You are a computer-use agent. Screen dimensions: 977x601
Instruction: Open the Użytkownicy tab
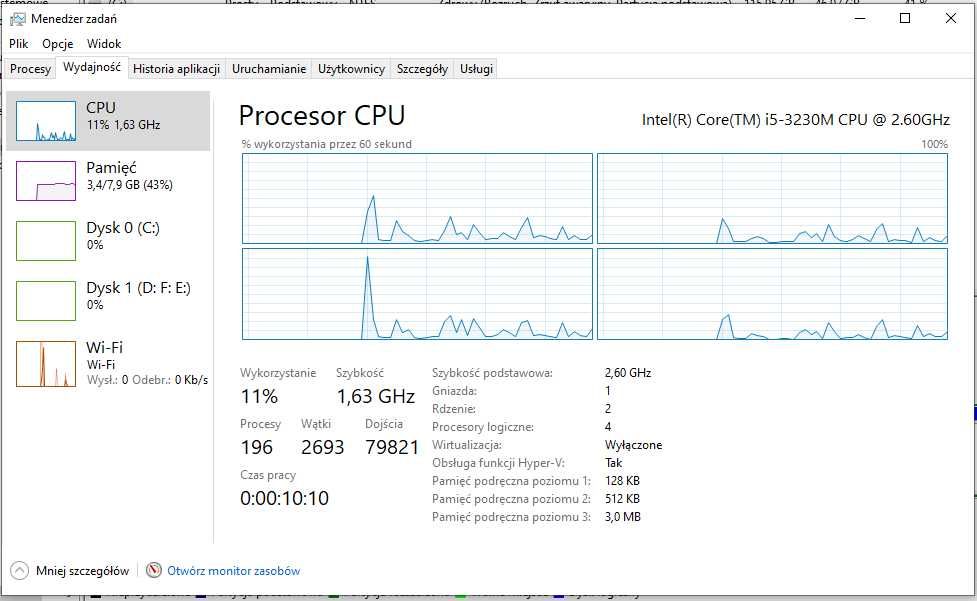tap(351, 69)
